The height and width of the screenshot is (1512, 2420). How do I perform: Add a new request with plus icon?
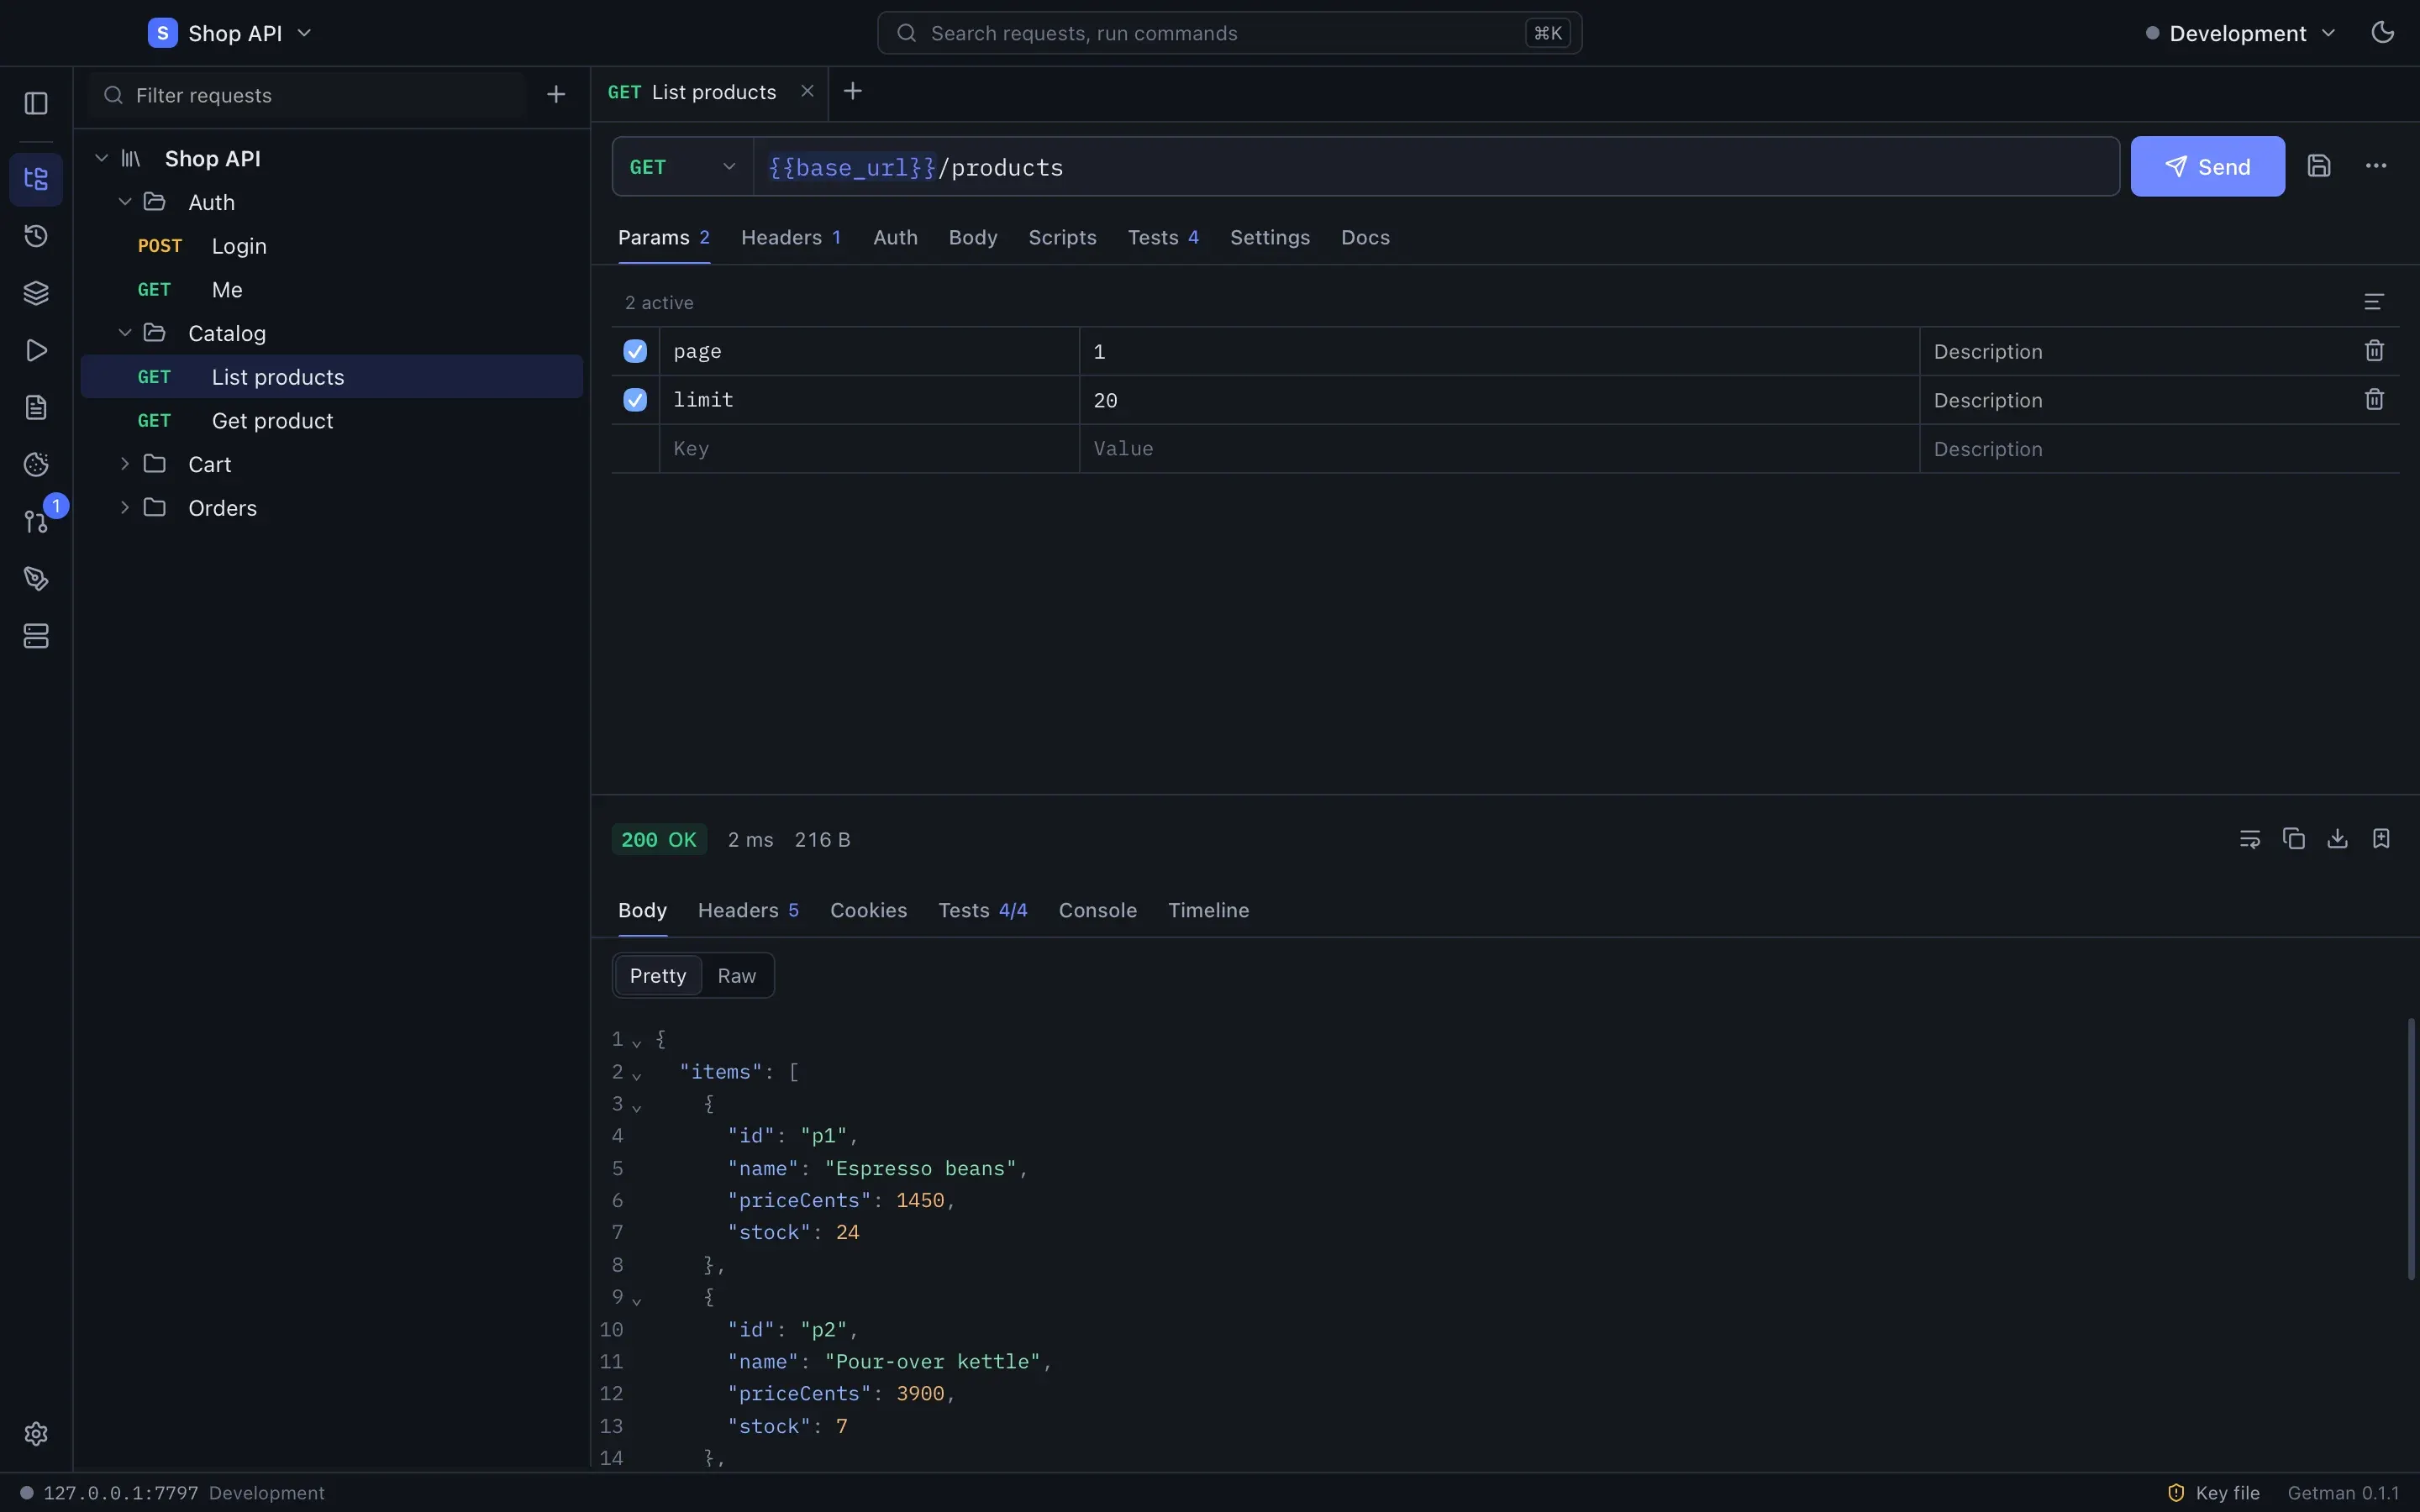tap(556, 94)
